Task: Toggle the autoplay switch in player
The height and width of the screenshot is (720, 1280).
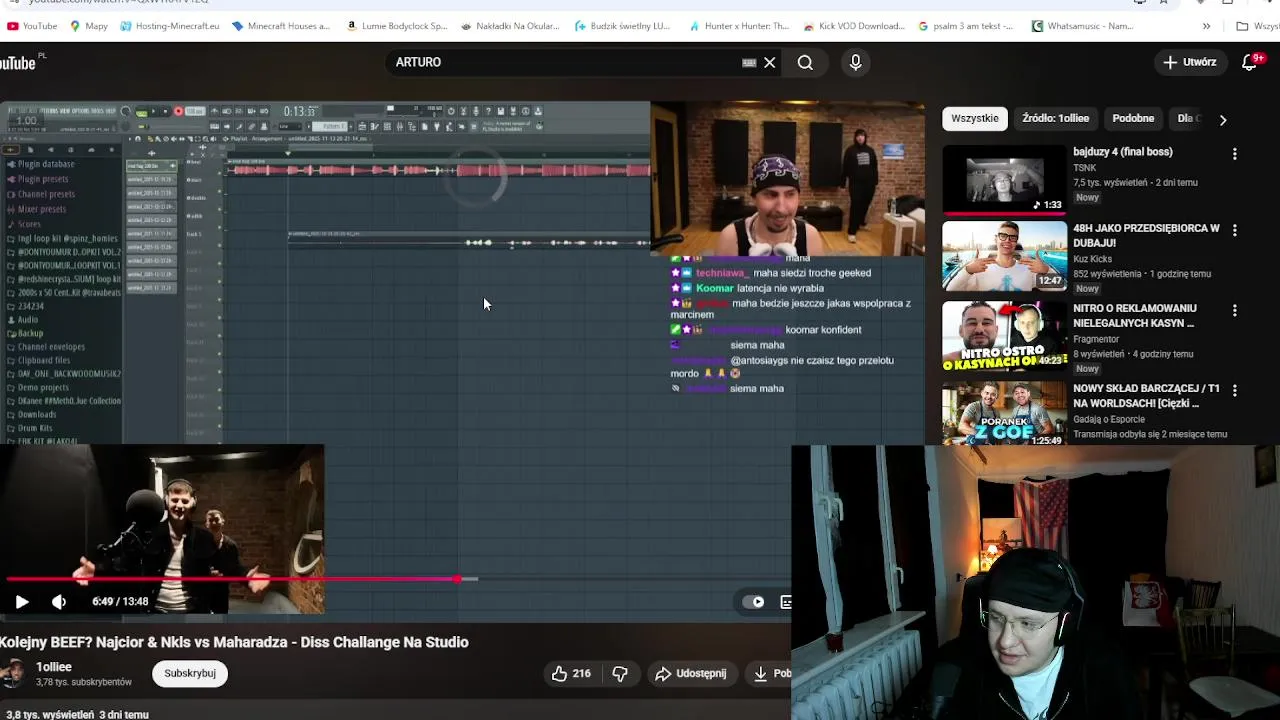Action: 753,601
